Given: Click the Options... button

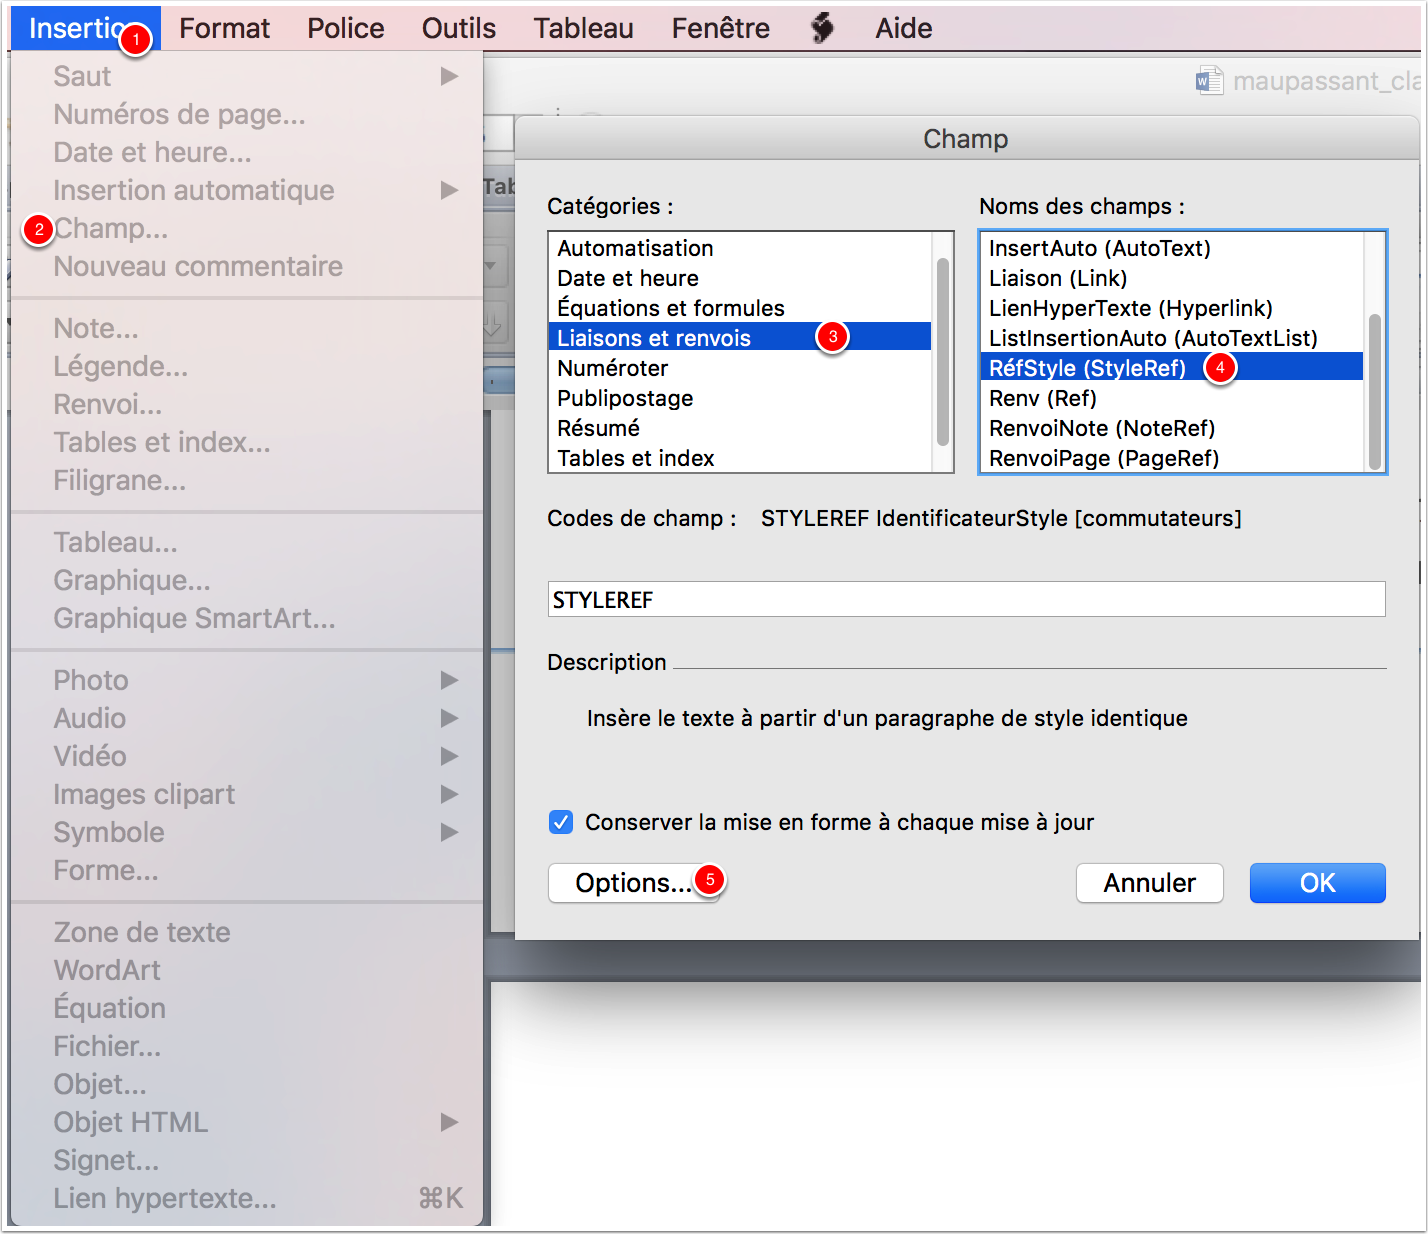Looking at the screenshot, I should (633, 883).
